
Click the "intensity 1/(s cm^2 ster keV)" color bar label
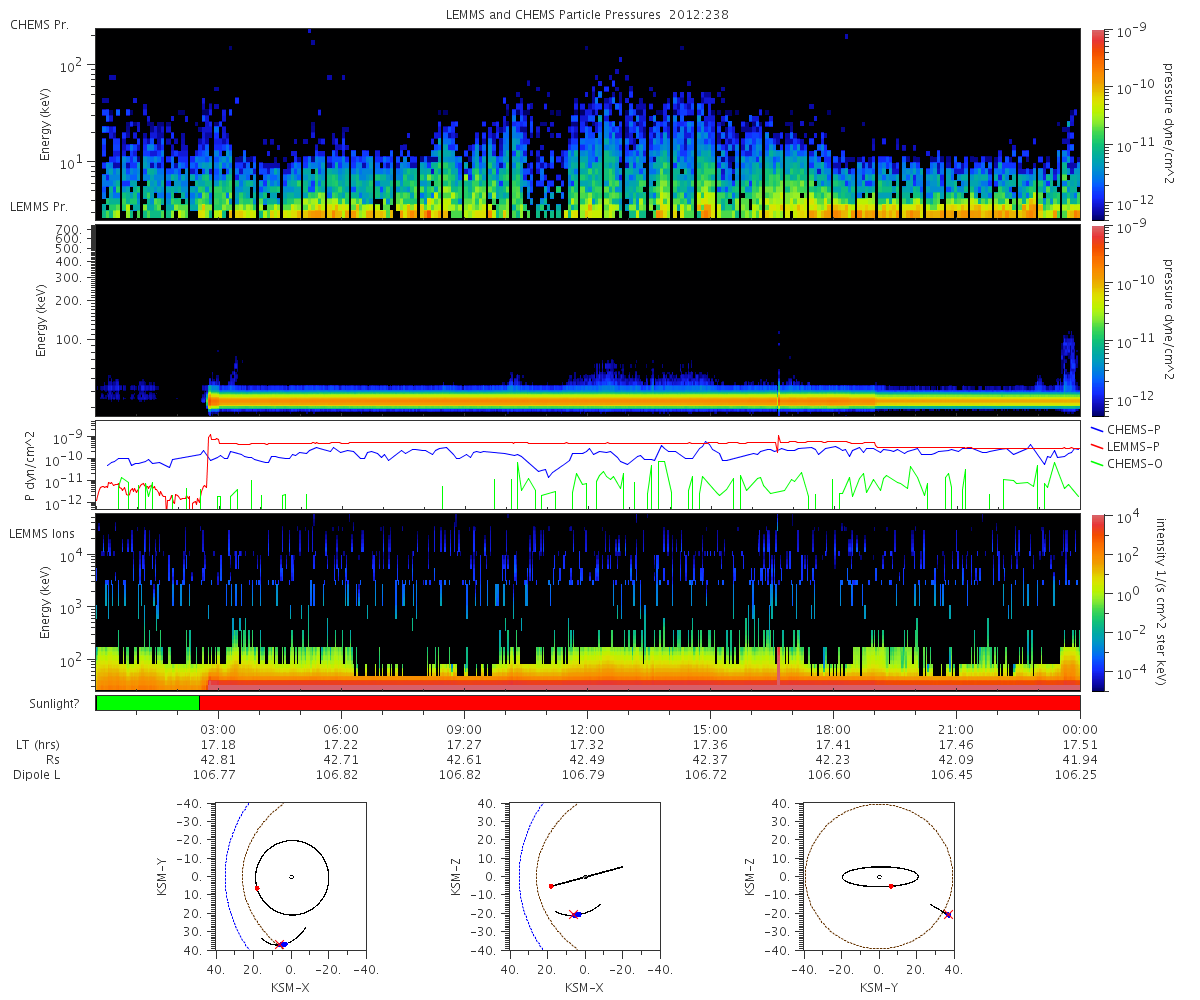click(1163, 602)
